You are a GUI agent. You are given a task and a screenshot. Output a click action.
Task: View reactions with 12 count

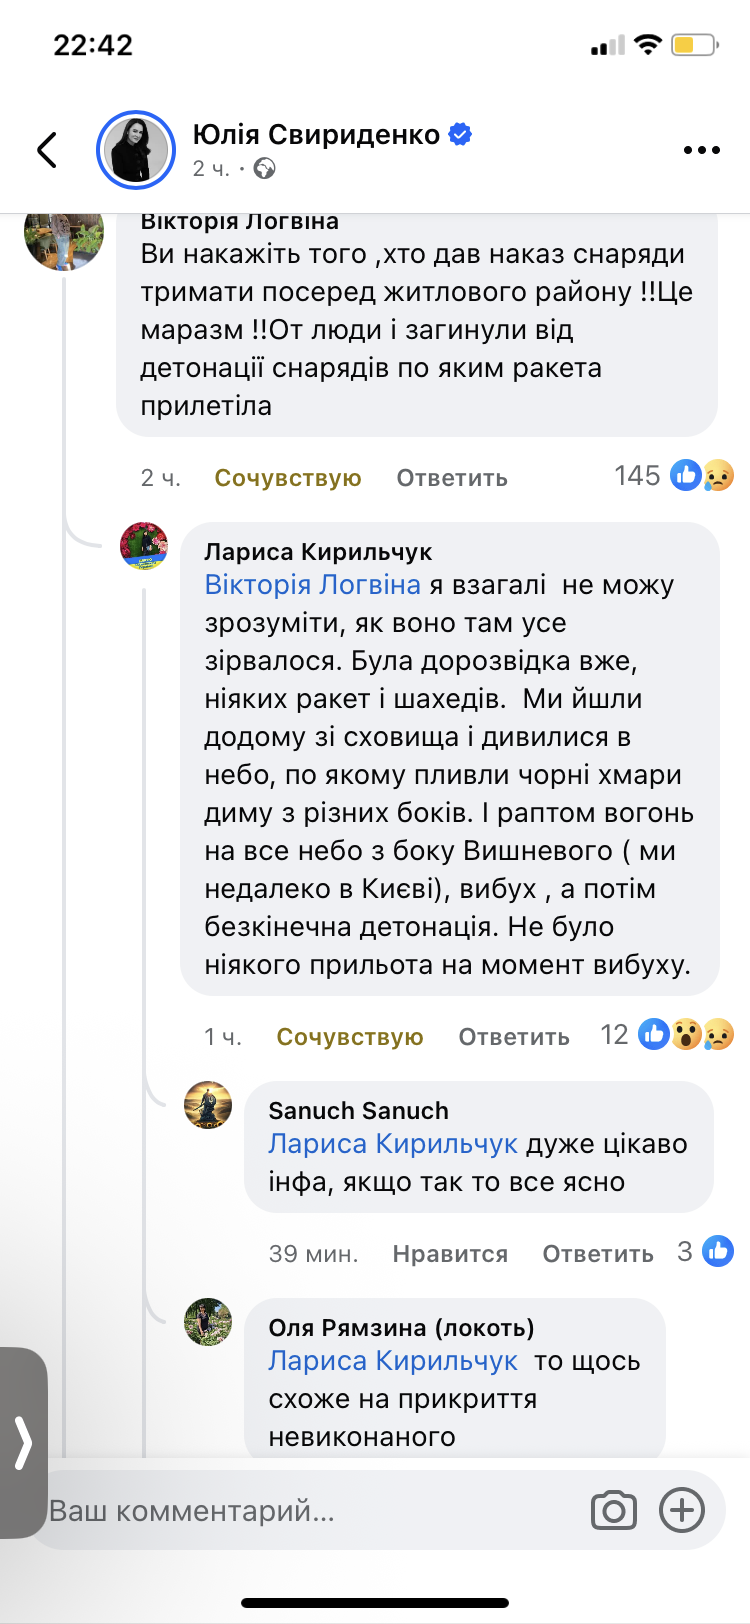667,1034
